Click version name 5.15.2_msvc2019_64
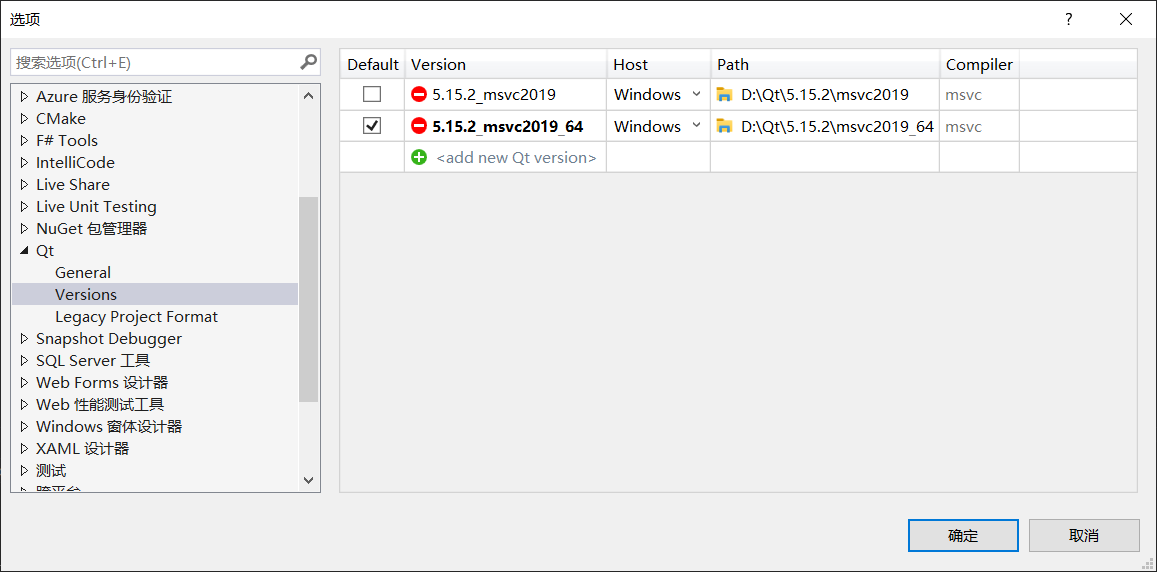Image resolution: width=1157 pixels, height=572 pixels. pos(508,126)
